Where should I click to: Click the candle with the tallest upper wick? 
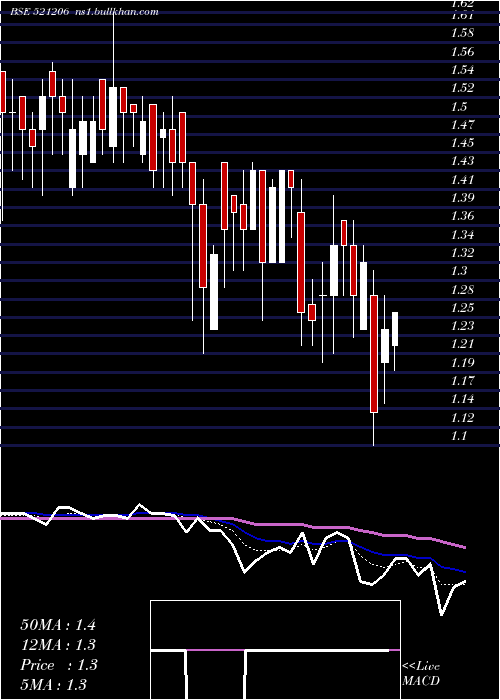(113, 117)
